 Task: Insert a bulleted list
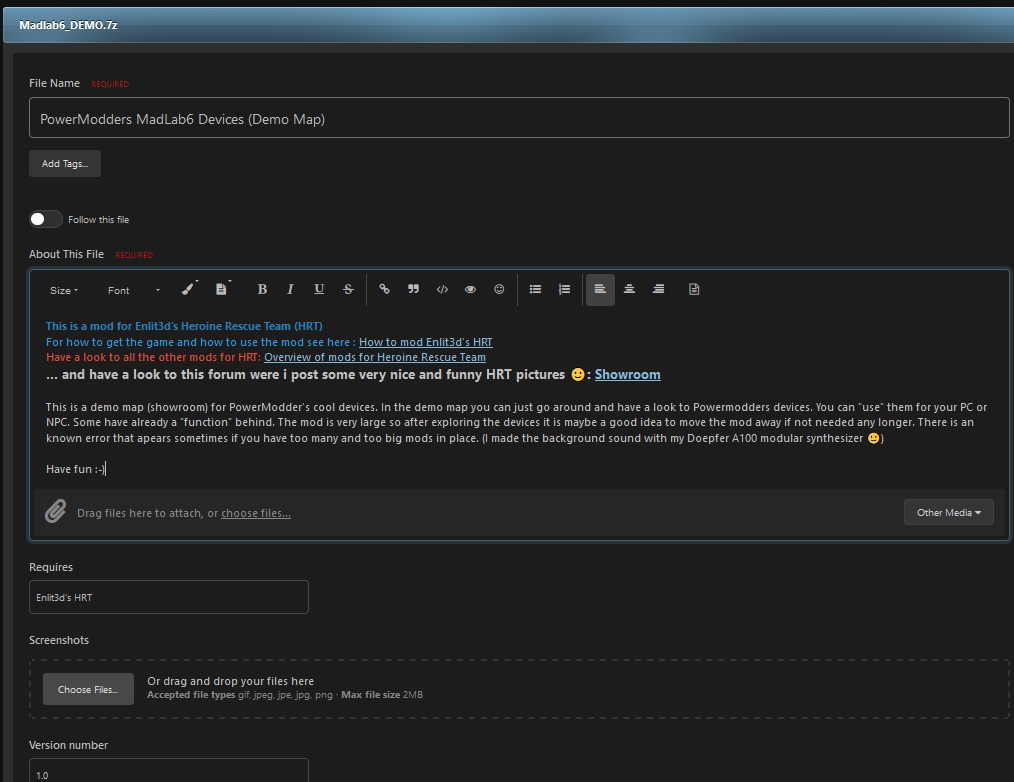(x=535, y=289)
